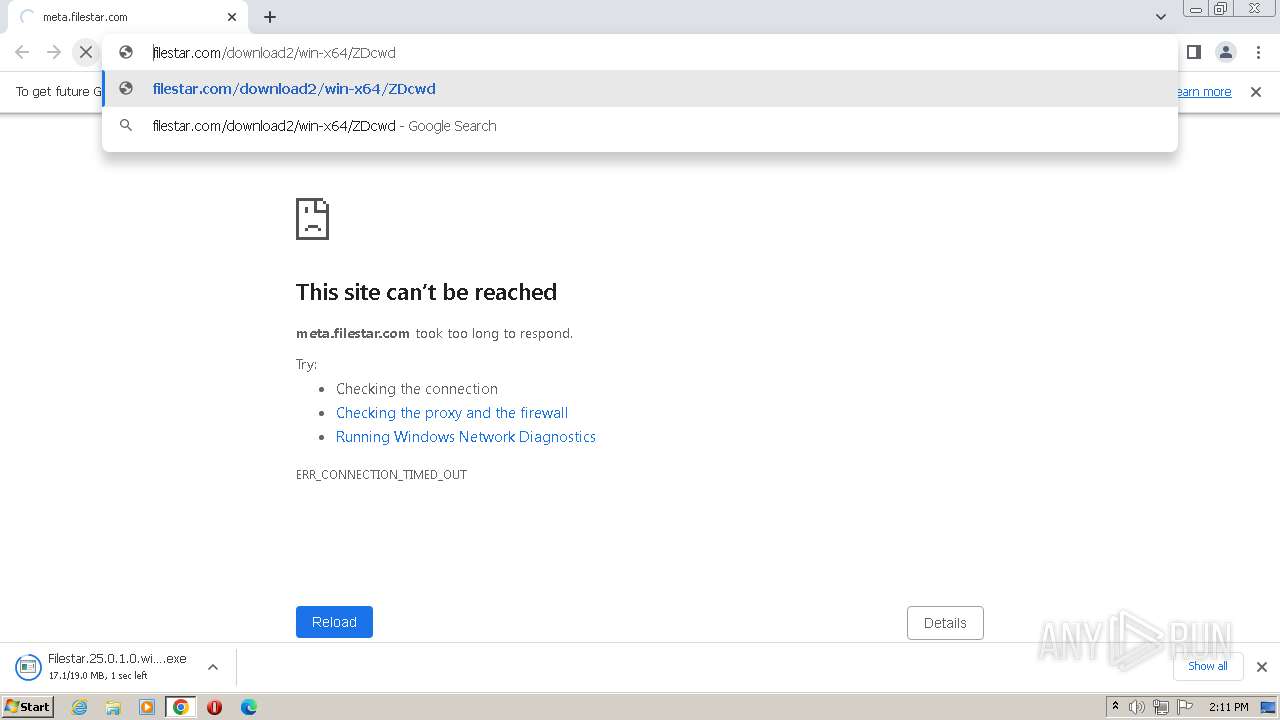The height and width of the screenshot is (720, 1280).
Task: Open Action Center flag icon
Action: tap(1185, 707)
